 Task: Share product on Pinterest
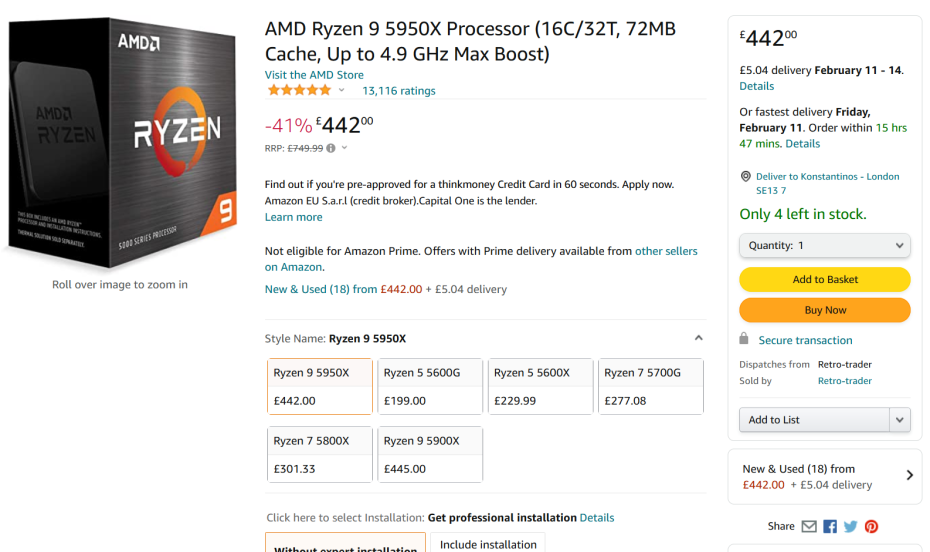click(x=872, y=526)
